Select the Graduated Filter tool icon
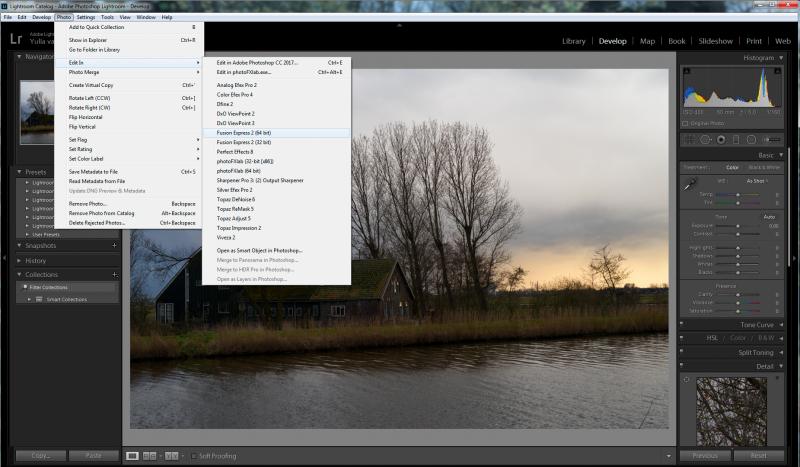Screen dimensions: 800x467 coord(736,139)
